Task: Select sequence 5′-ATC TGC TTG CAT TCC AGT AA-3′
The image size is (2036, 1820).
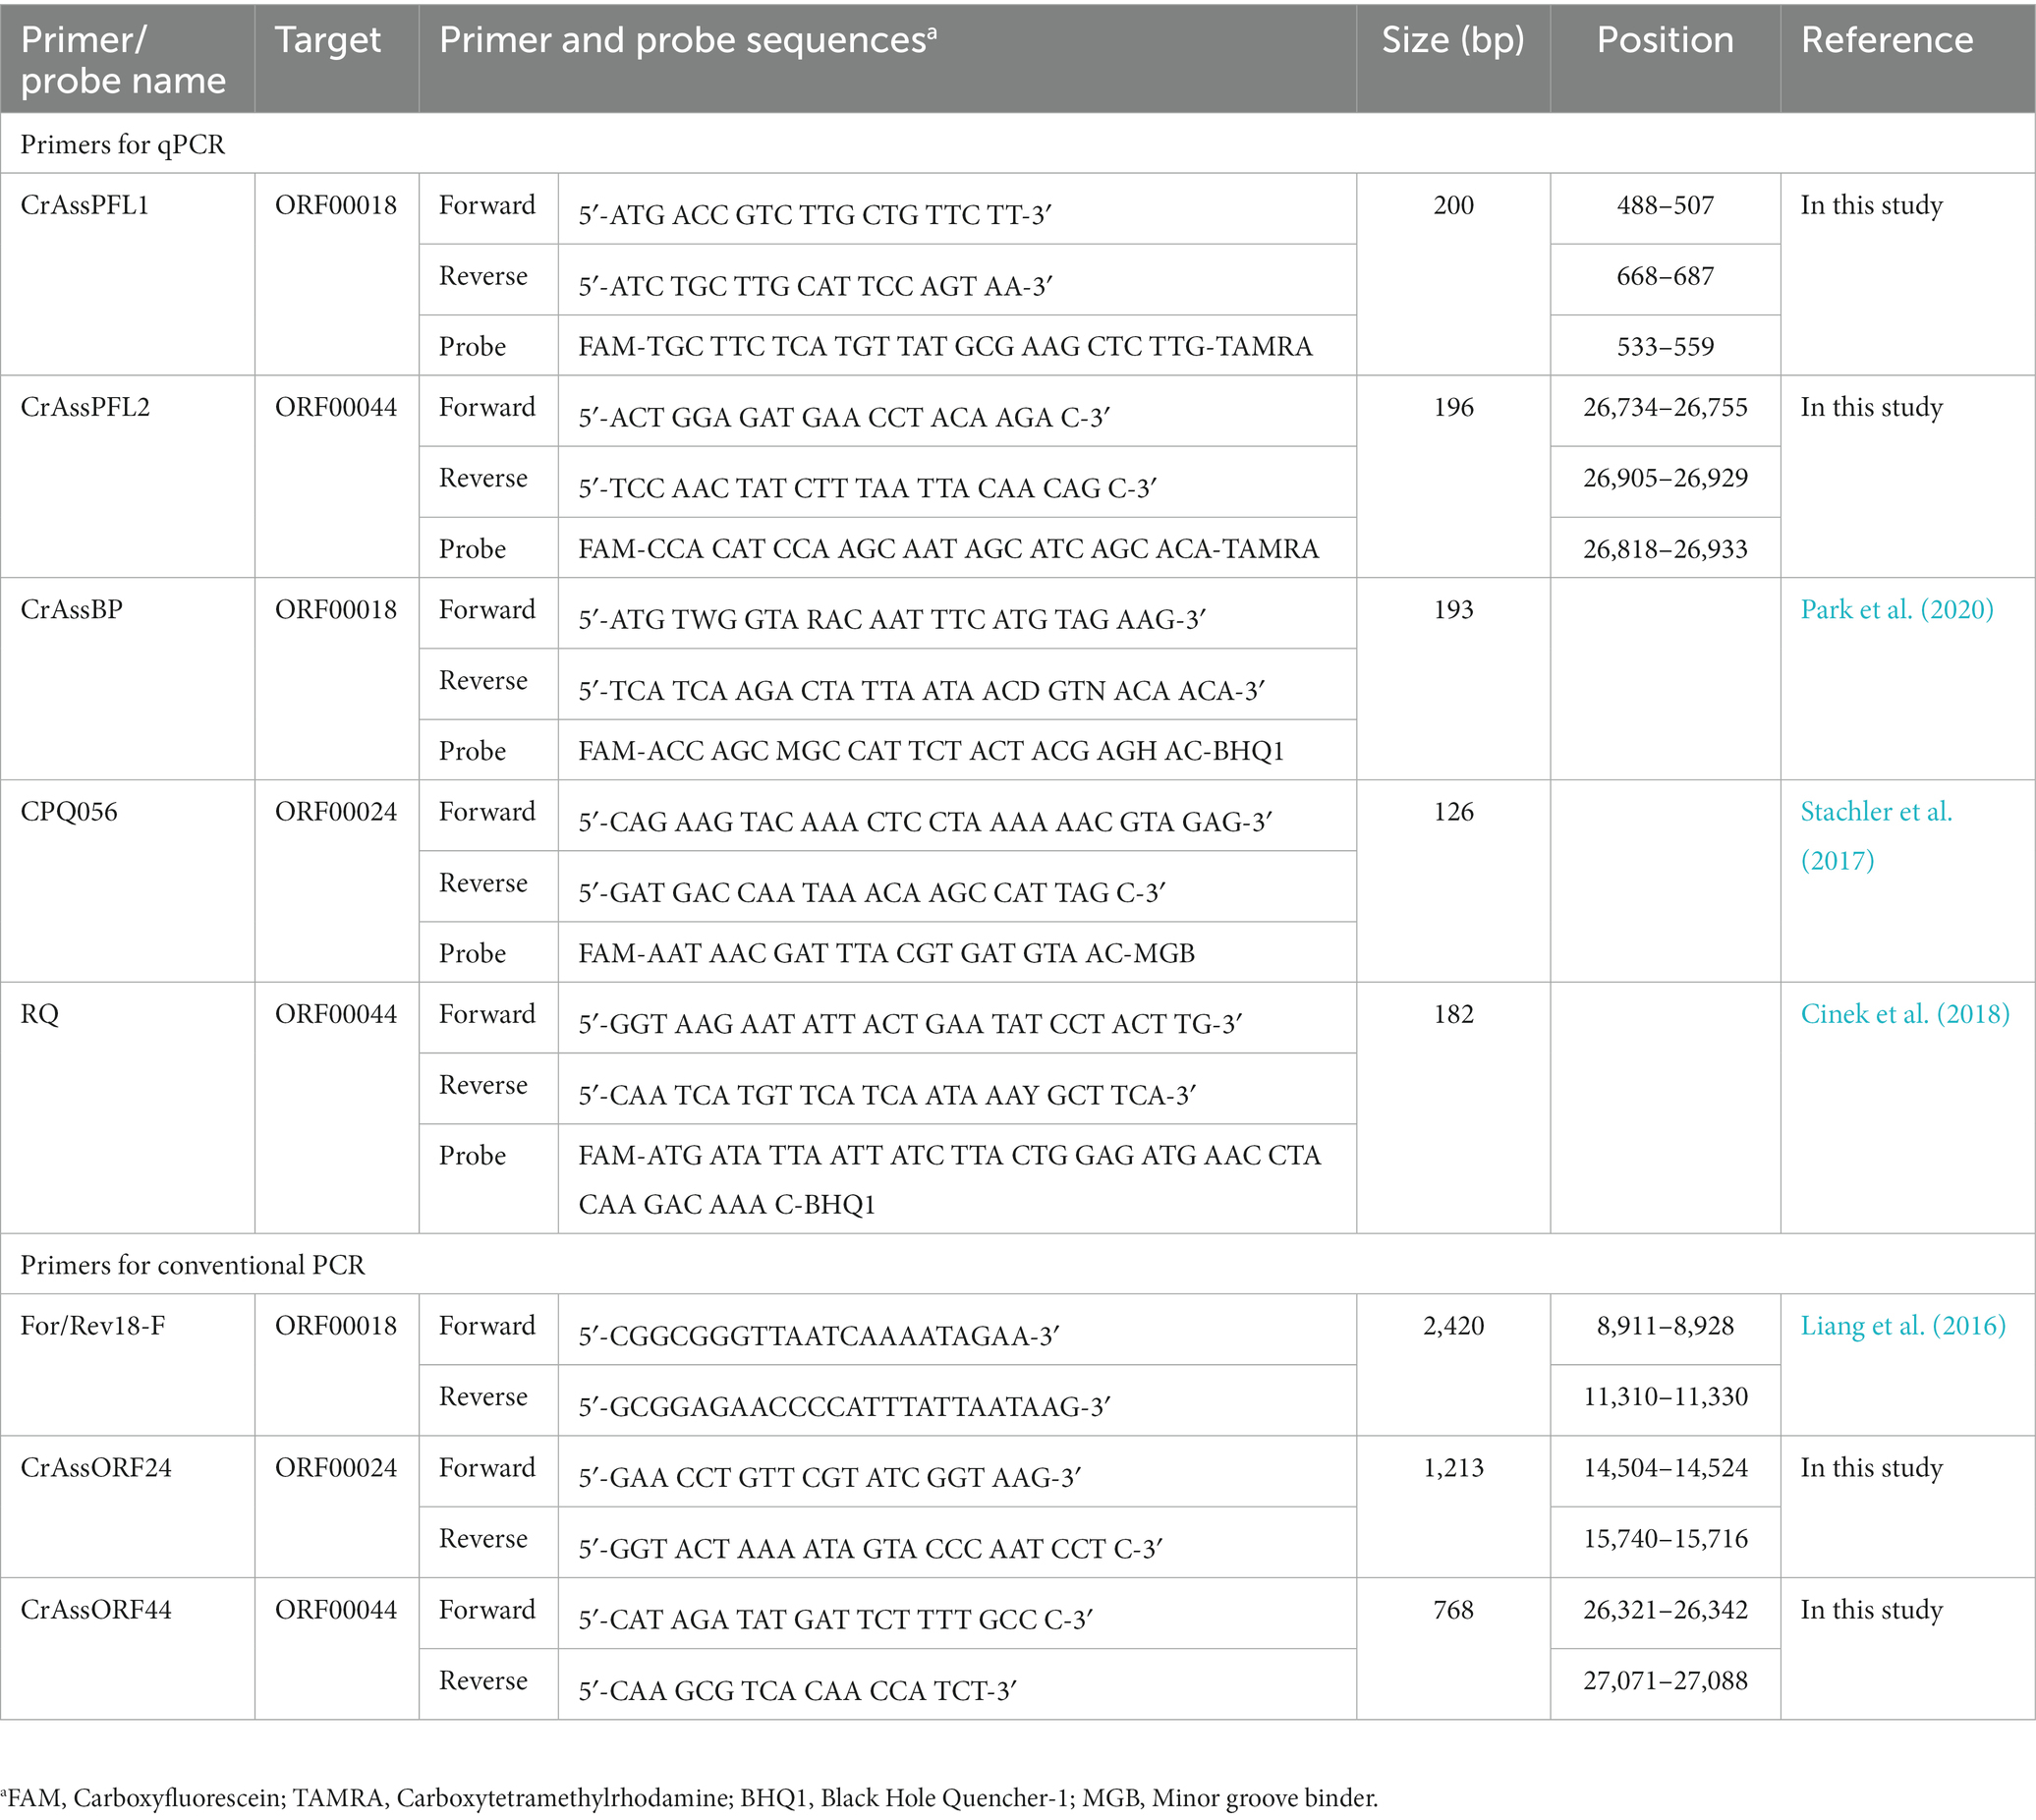Action: (814, 286)
